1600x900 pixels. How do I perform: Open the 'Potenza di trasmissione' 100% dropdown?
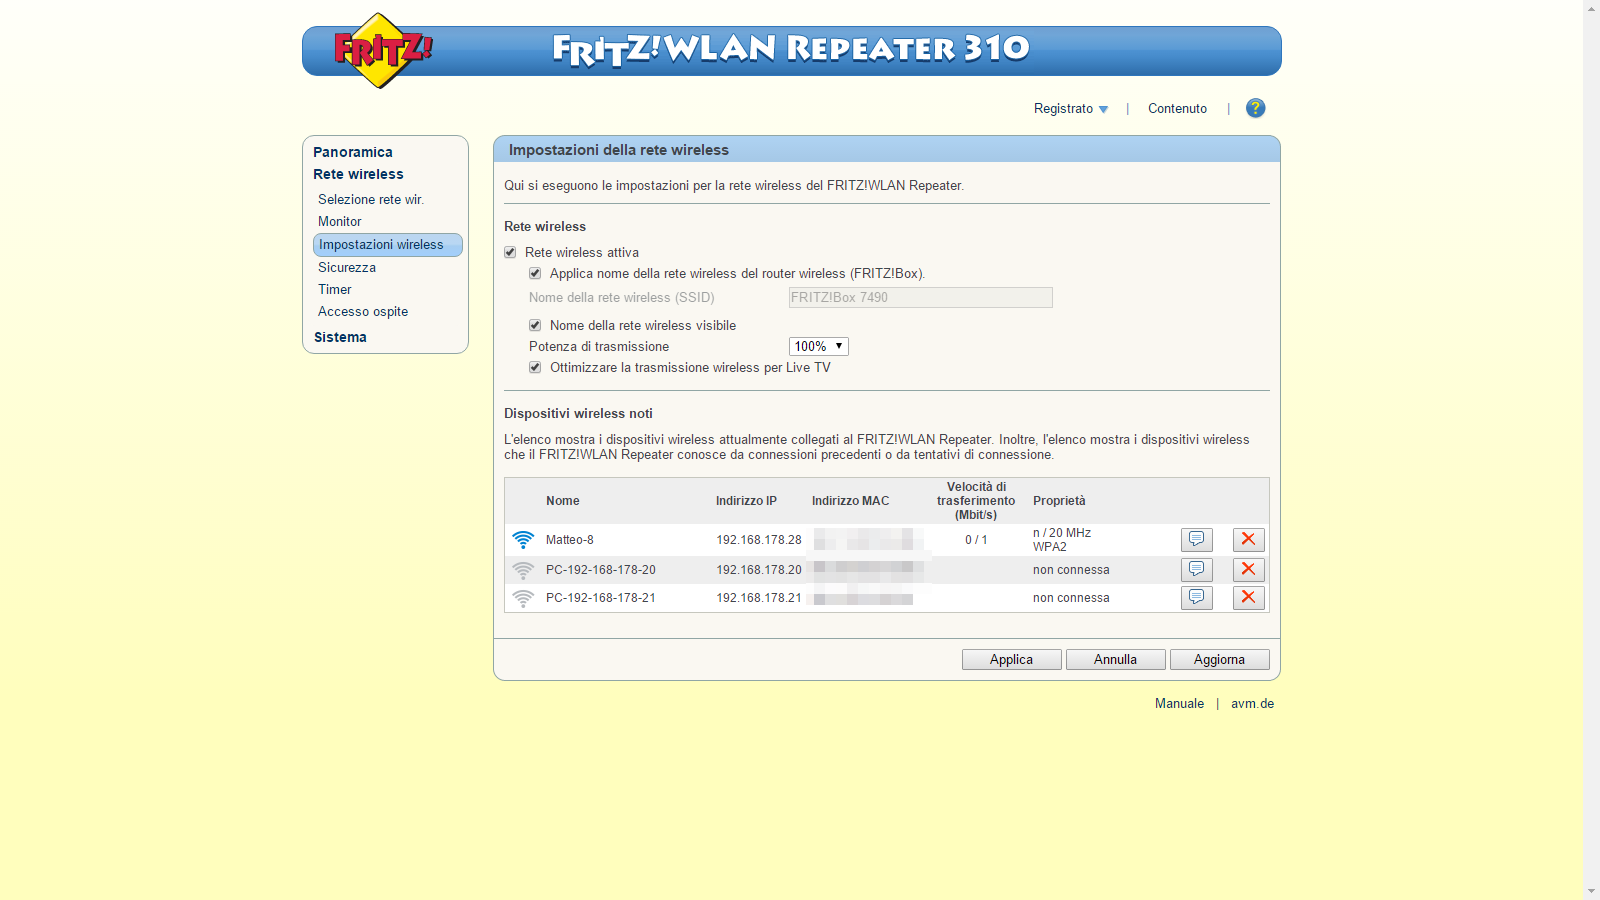point(818,347)
